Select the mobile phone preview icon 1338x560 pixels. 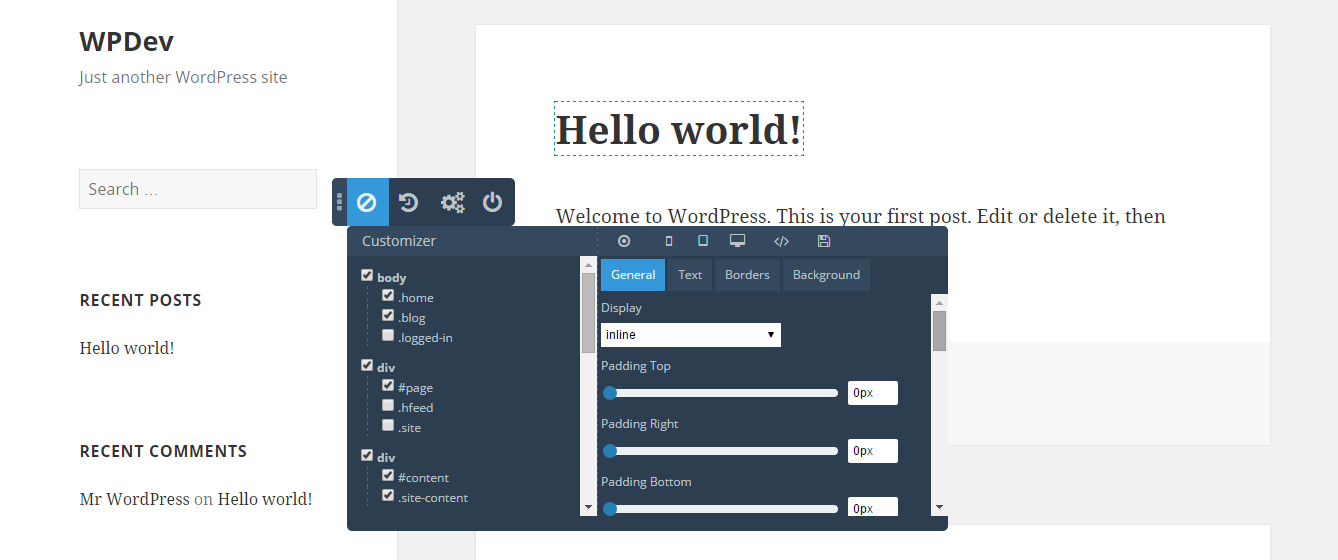[x=669, y=241]
